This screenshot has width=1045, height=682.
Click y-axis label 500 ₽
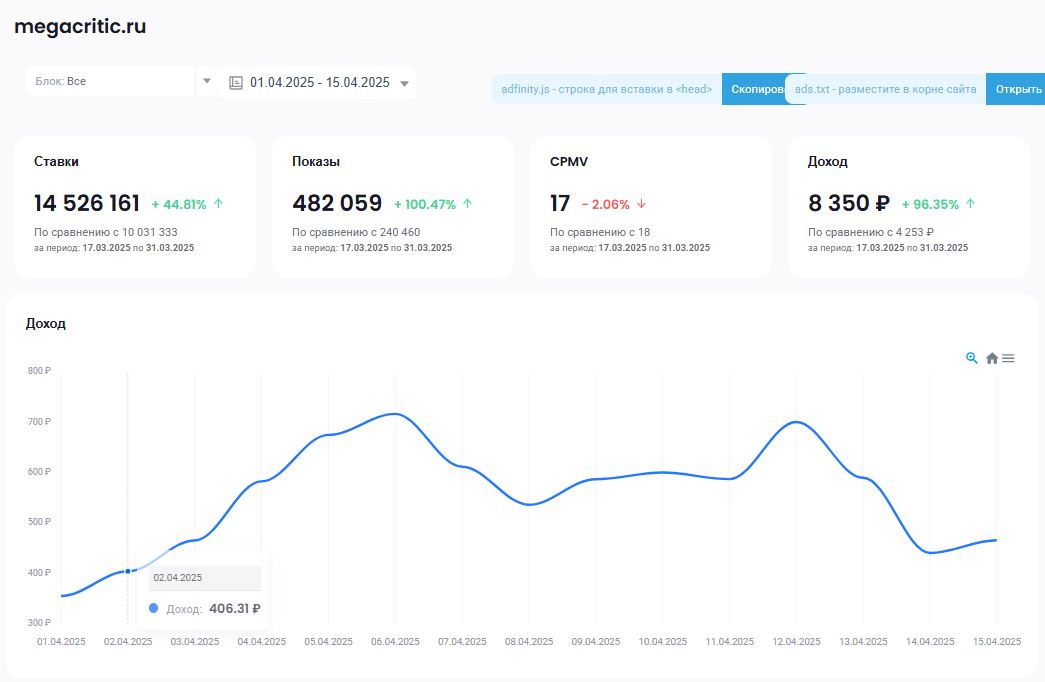click(39, 521)
